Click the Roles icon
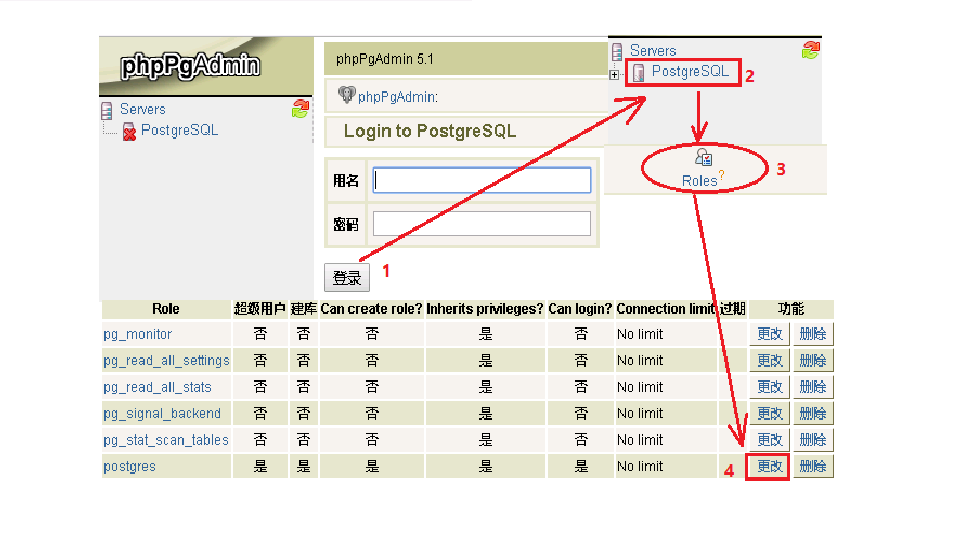This screenshot has height=540, width=960. [x=703, y=158]
